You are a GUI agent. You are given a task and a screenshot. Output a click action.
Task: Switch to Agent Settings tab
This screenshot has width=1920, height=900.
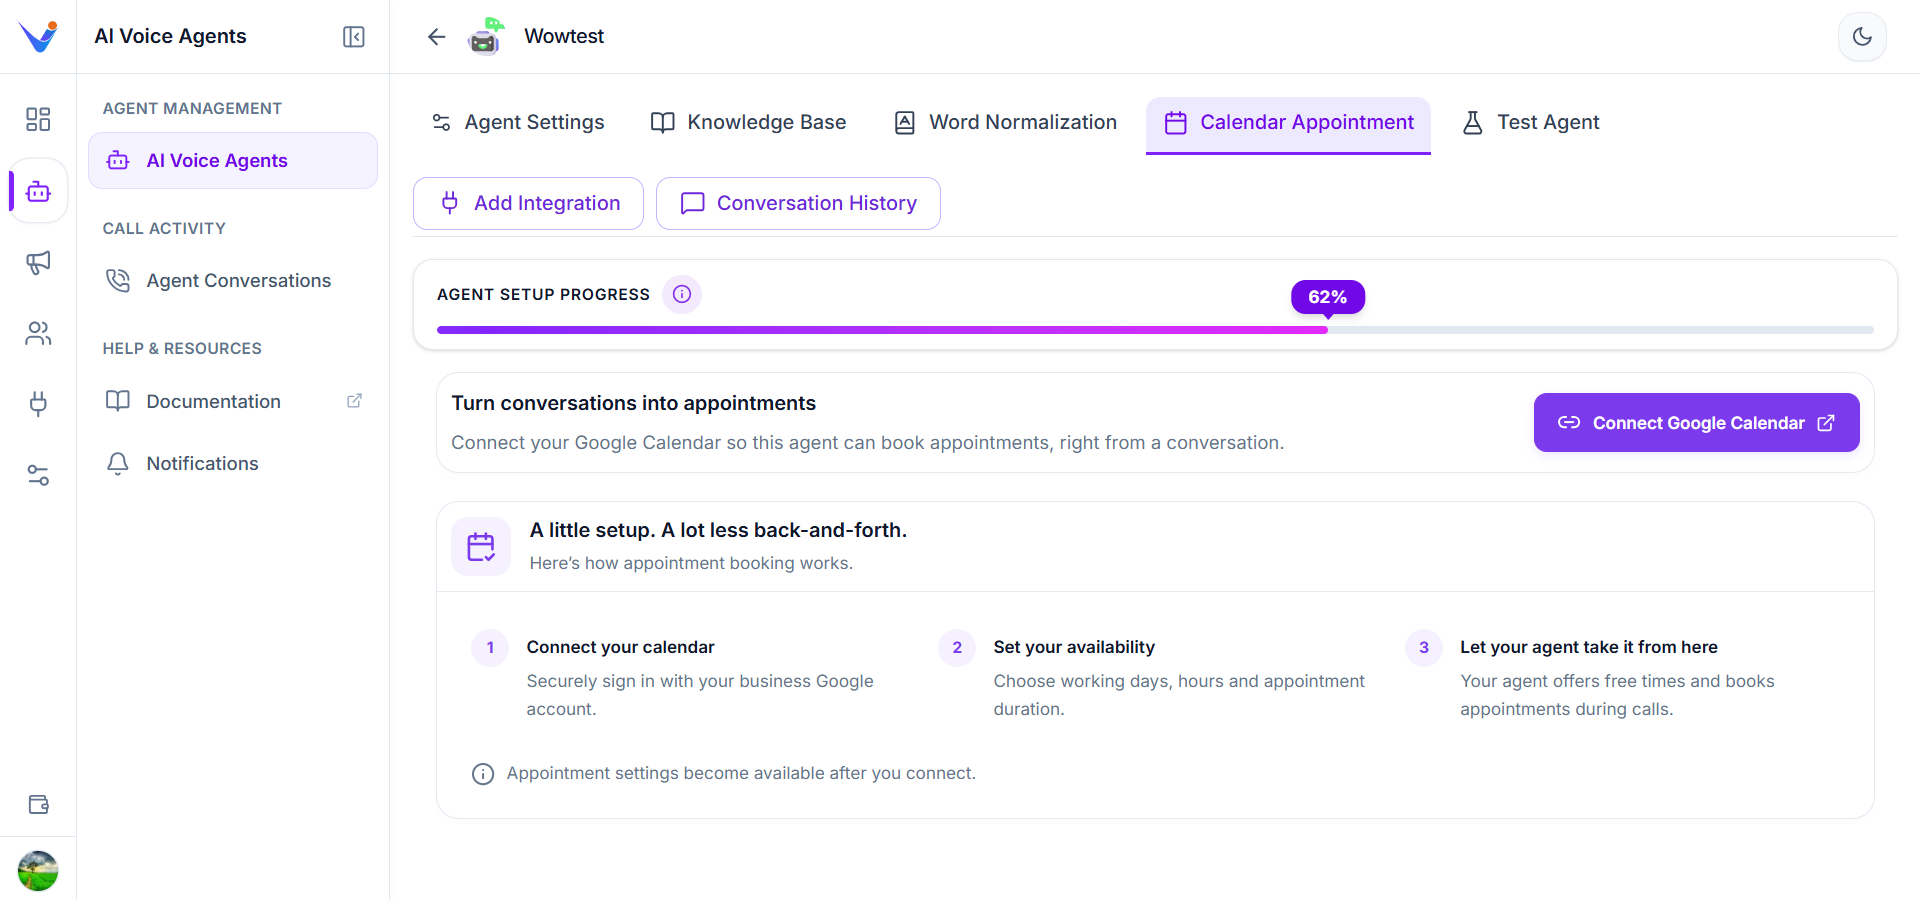(x=518, y=123)
